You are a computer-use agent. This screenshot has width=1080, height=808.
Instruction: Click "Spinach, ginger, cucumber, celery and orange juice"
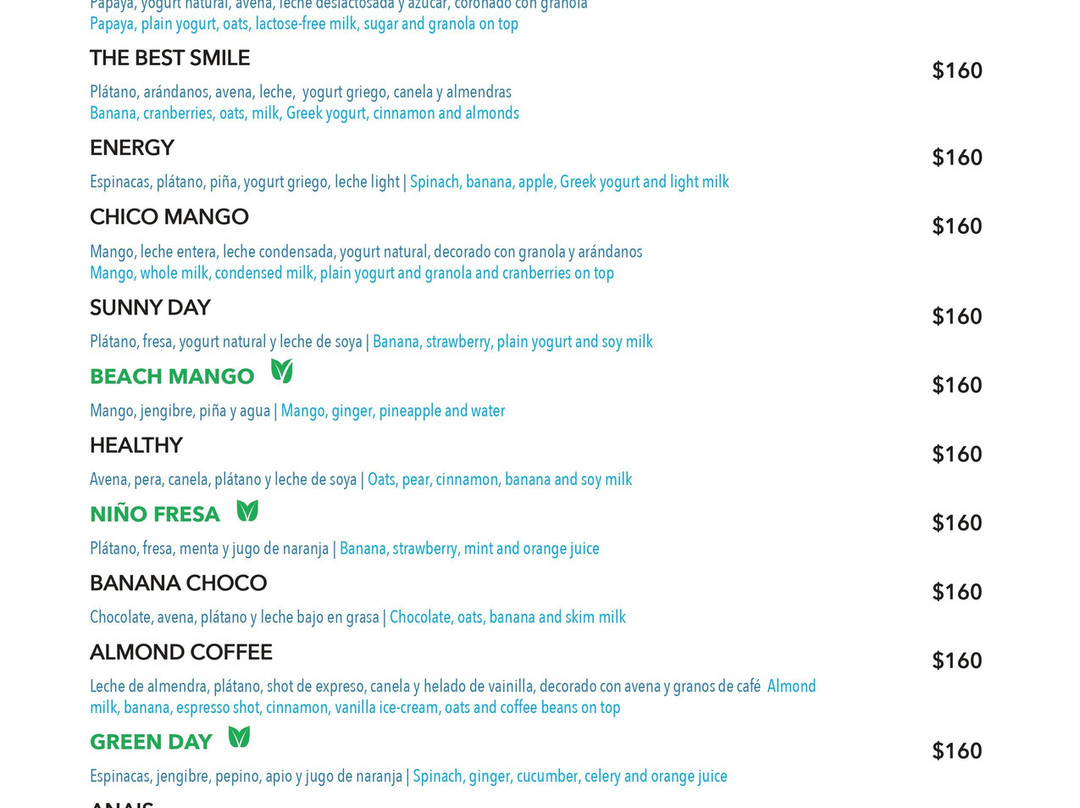[570, 776]
